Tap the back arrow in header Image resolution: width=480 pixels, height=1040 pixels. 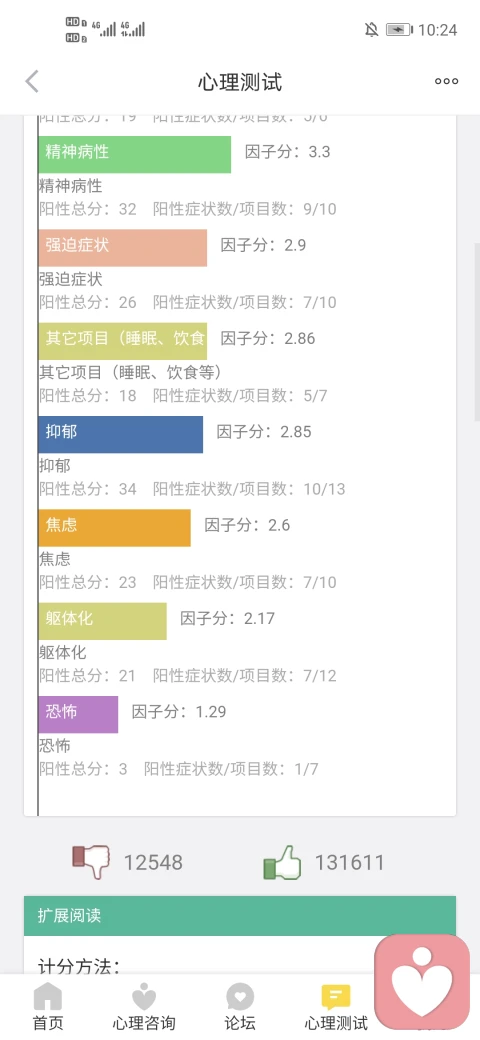(32, 82)
